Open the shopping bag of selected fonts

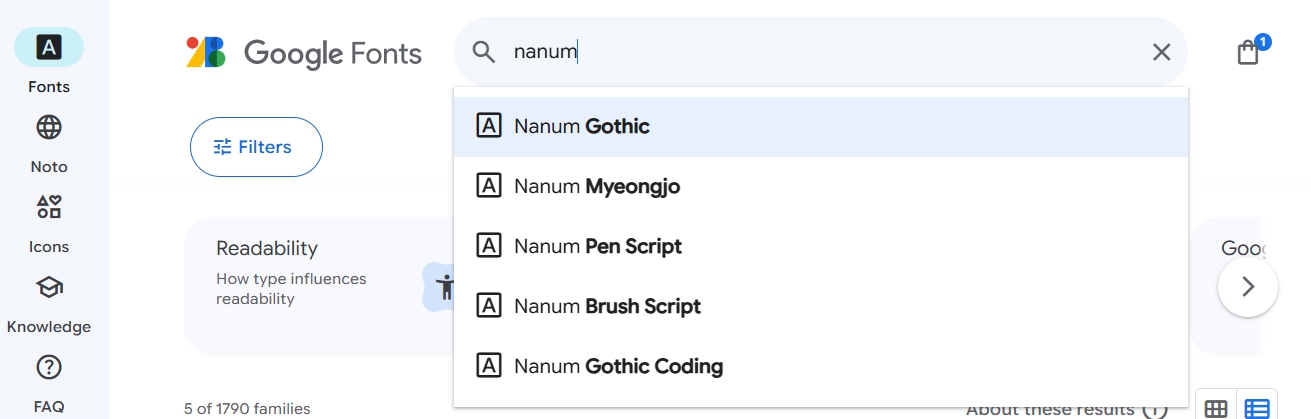1248,52
